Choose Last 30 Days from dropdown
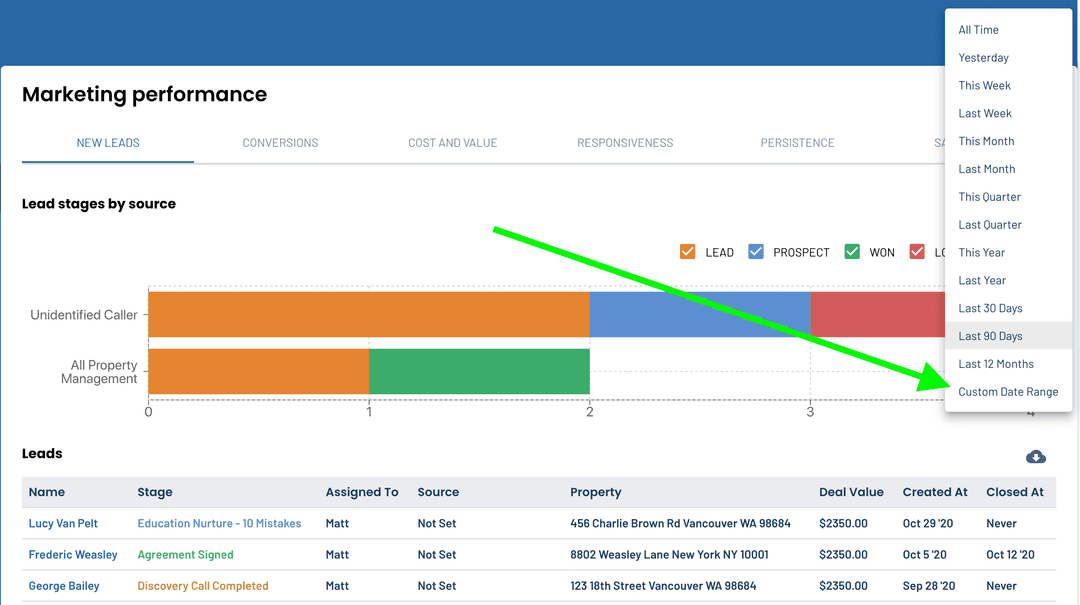The height and width of the screenshot is (605, 1080). coord(990,308)
